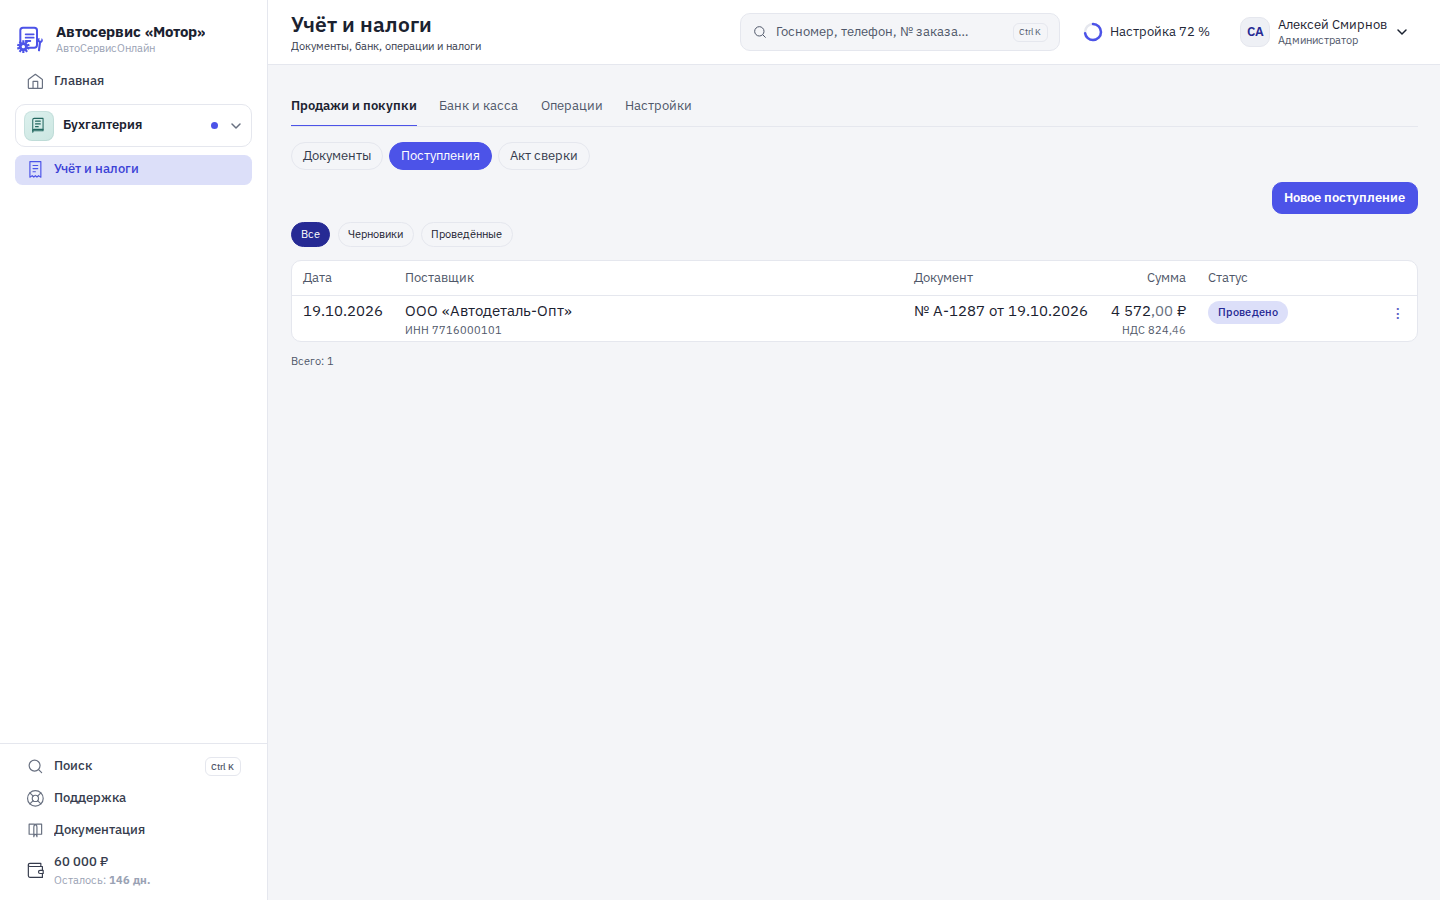
Task: Filter list by Черновики
Action: click(375, 234)
